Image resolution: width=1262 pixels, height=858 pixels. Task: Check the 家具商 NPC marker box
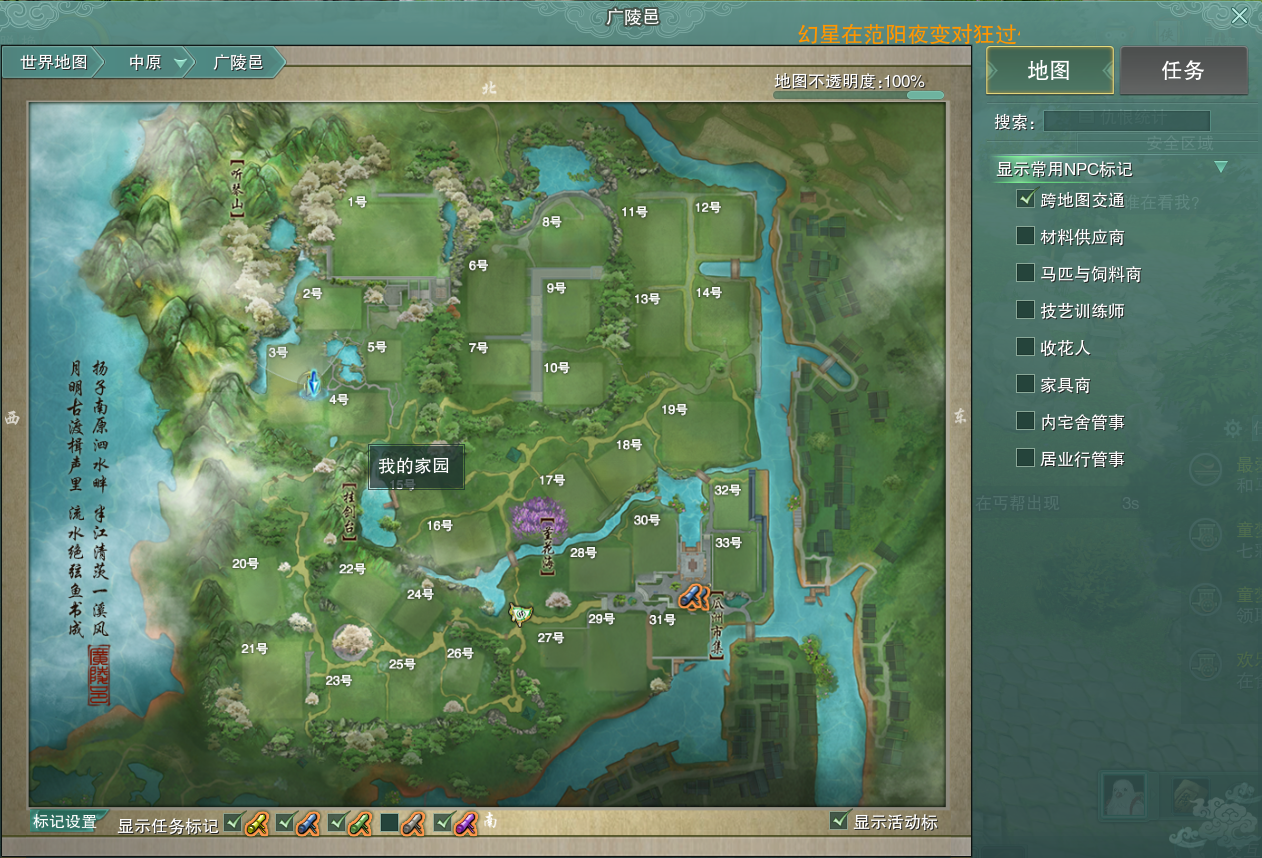(x=1025, y=384)
